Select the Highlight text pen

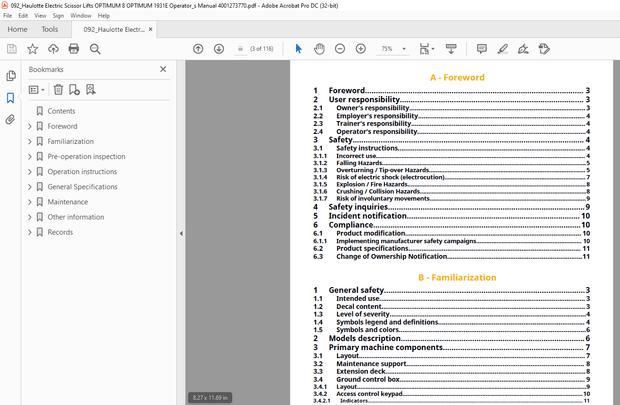(503, 49)
